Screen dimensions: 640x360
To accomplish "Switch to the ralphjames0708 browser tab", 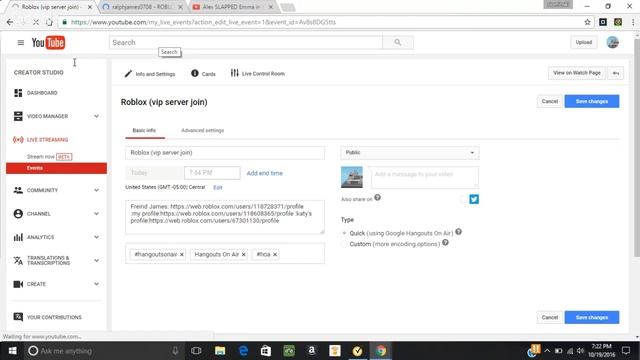I will pos(142,7).
